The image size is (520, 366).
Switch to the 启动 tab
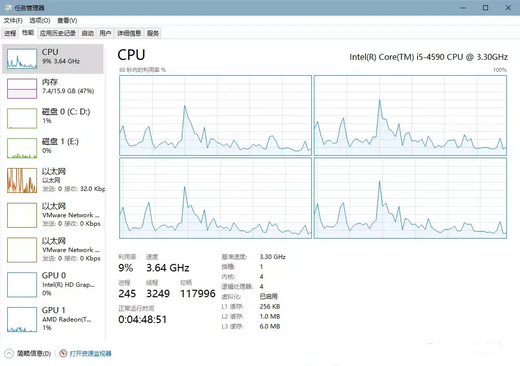[x=87, y=33]
